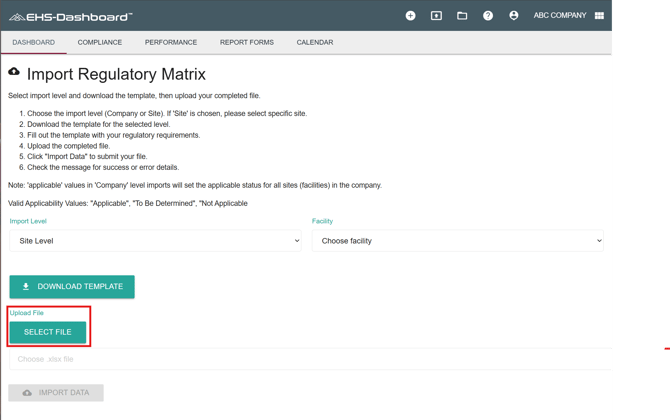This screenshot has width=670, height=420.
Task: Click the Download Template button
Action: (72, 287)
